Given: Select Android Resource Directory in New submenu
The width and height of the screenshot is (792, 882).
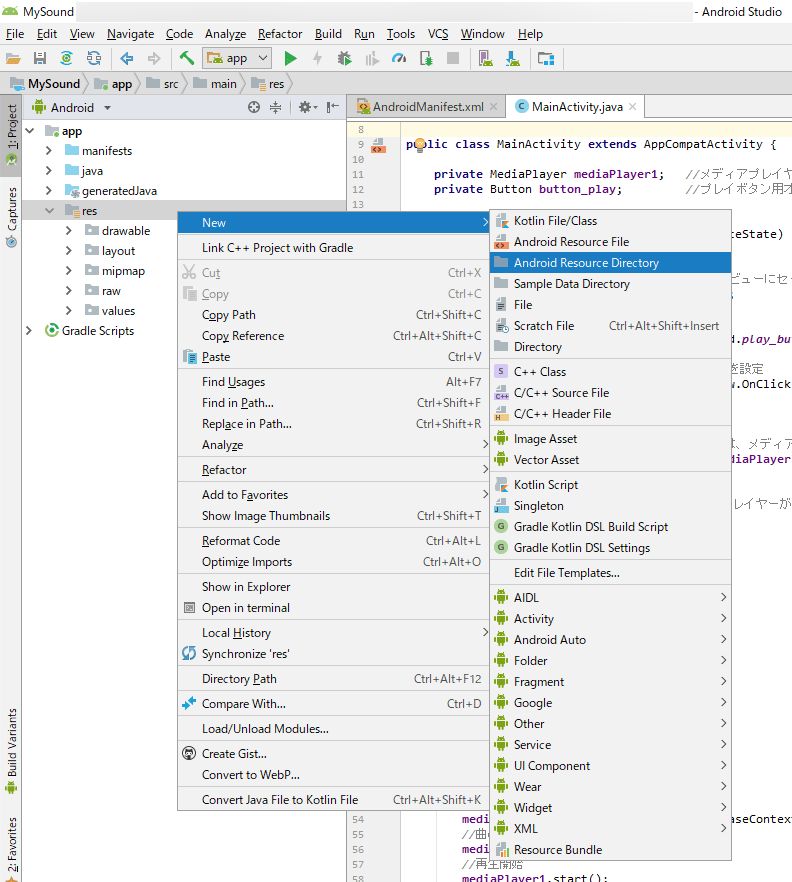Looking at the screenshot, I should pos(610,263).
